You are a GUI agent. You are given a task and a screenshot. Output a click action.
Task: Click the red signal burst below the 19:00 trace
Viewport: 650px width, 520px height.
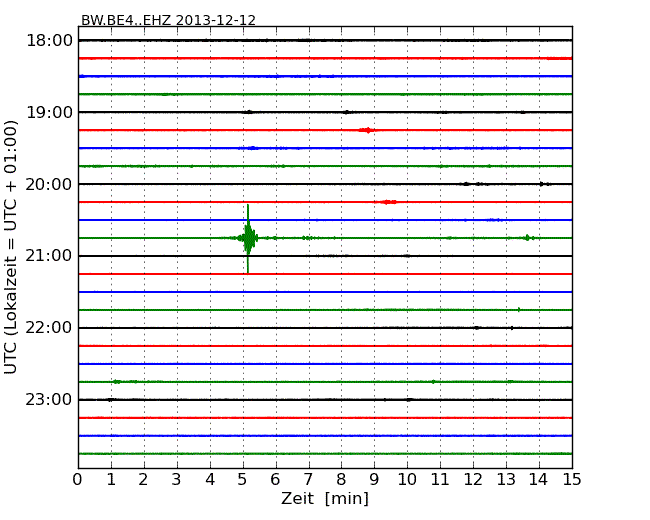click(x=367, y=130)
